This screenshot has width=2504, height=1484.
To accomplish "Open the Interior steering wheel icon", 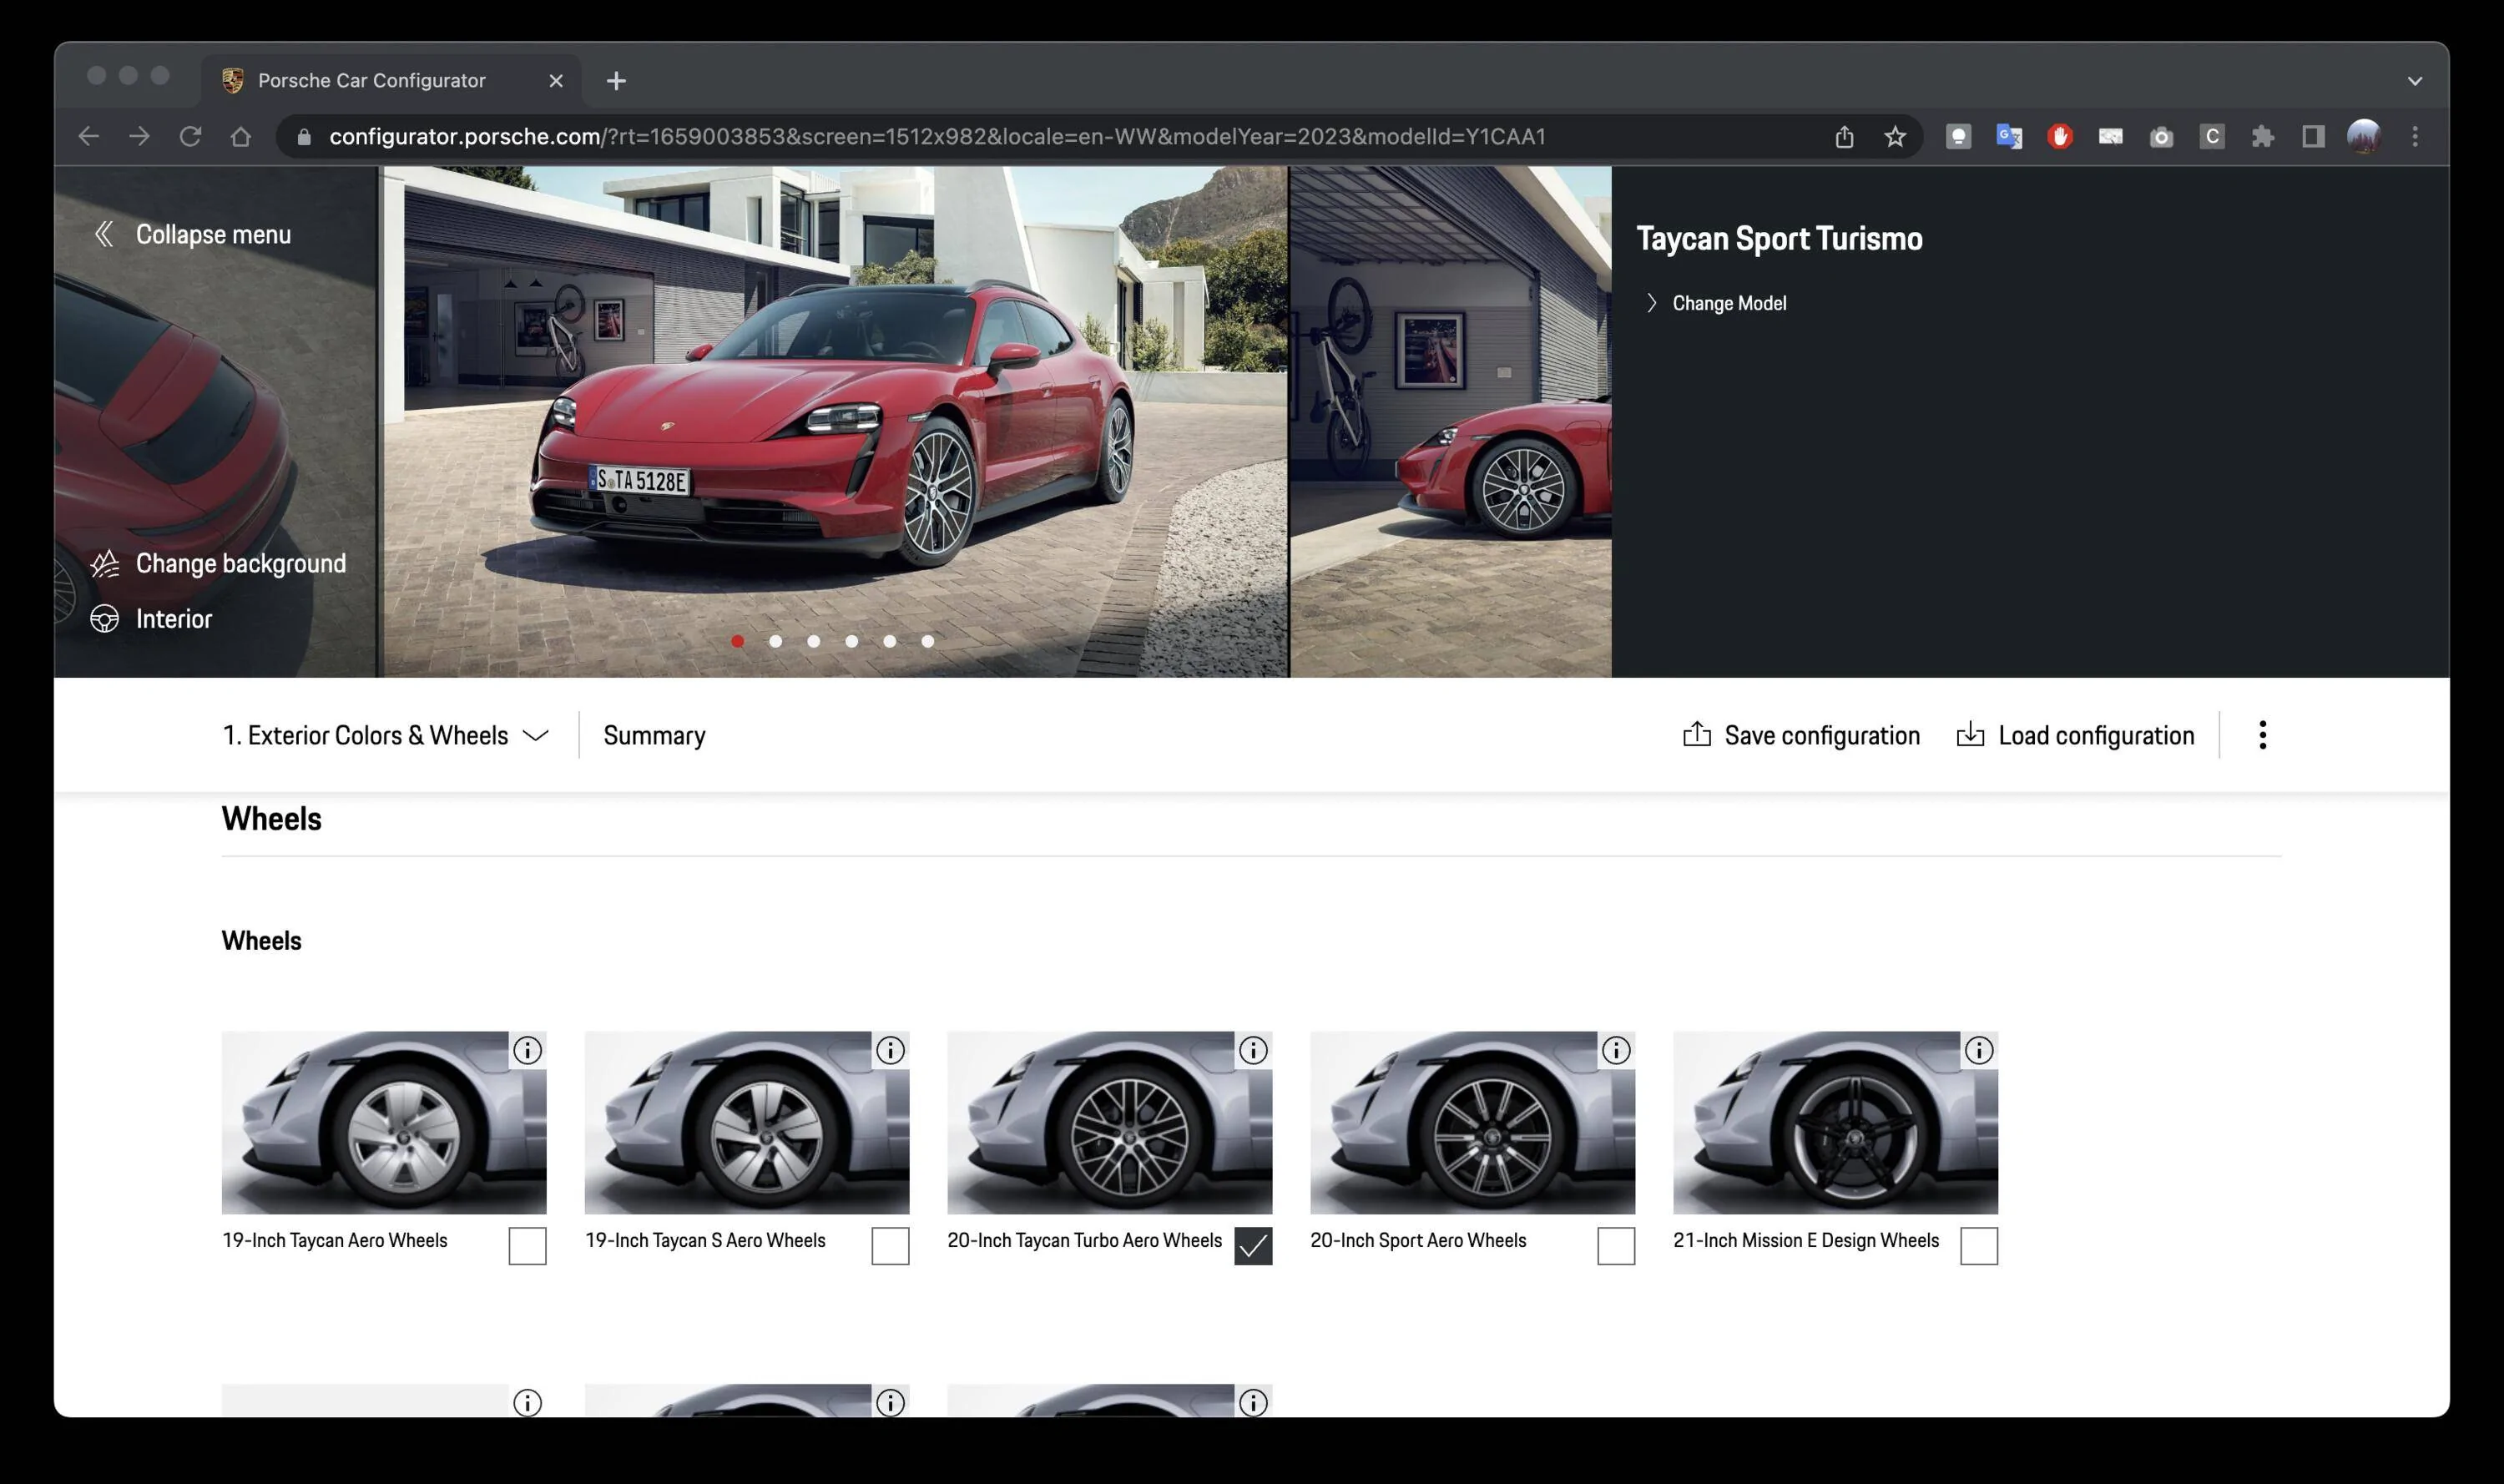I will click(105, 619).
